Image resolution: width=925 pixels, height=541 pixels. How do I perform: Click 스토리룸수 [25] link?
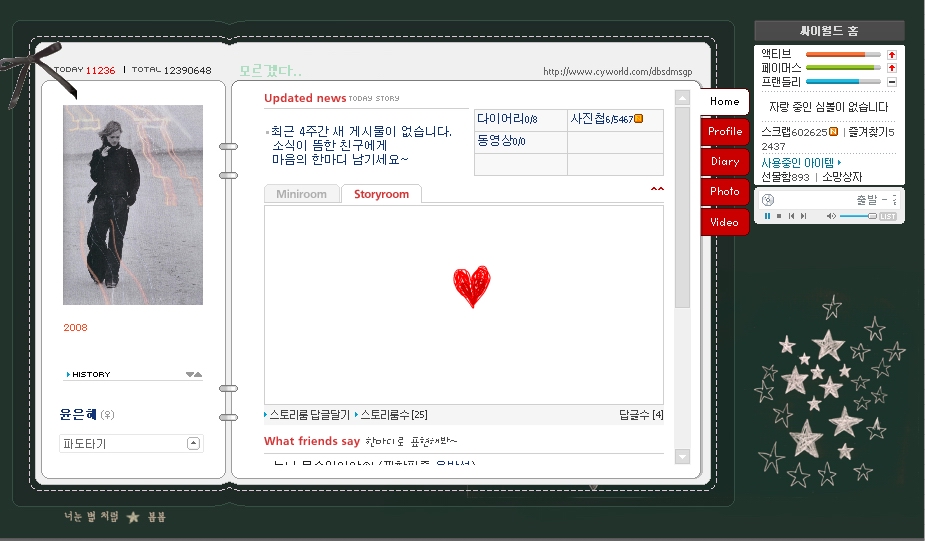pos(393,415)
